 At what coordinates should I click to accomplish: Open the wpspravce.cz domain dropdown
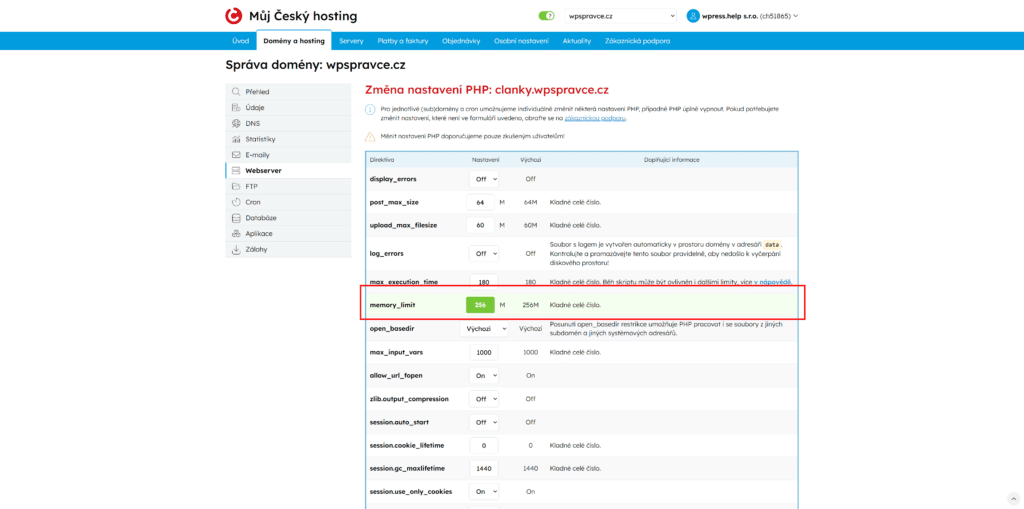tap(620, 16)
